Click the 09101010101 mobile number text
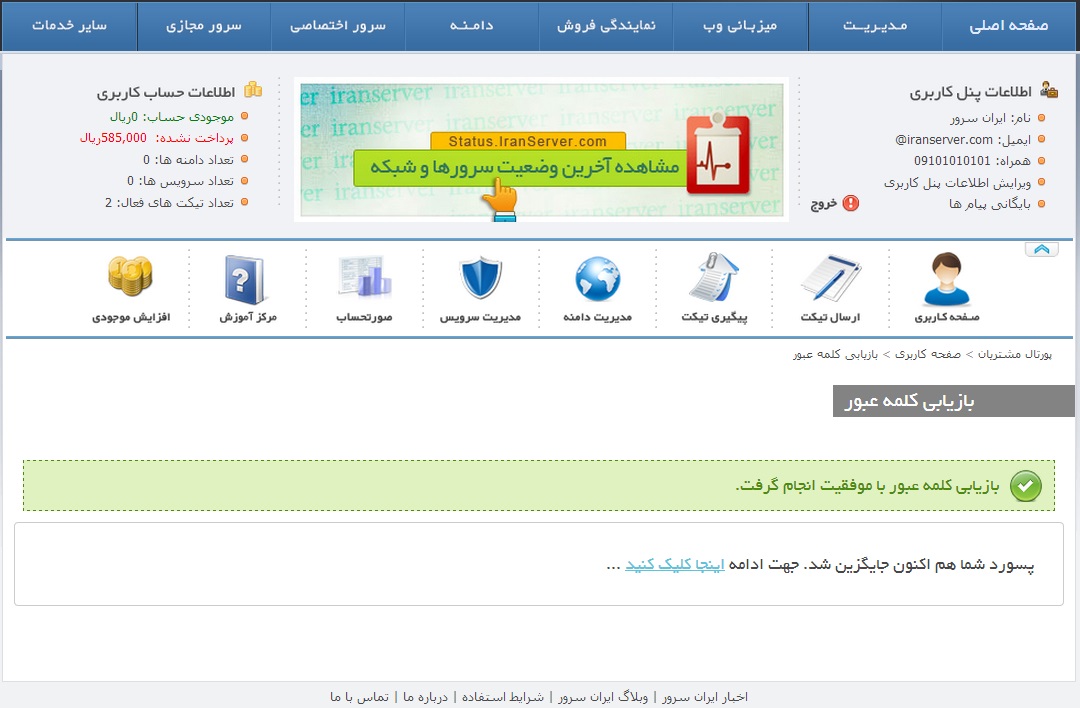 pyautogui.click(x=952, y=160)
